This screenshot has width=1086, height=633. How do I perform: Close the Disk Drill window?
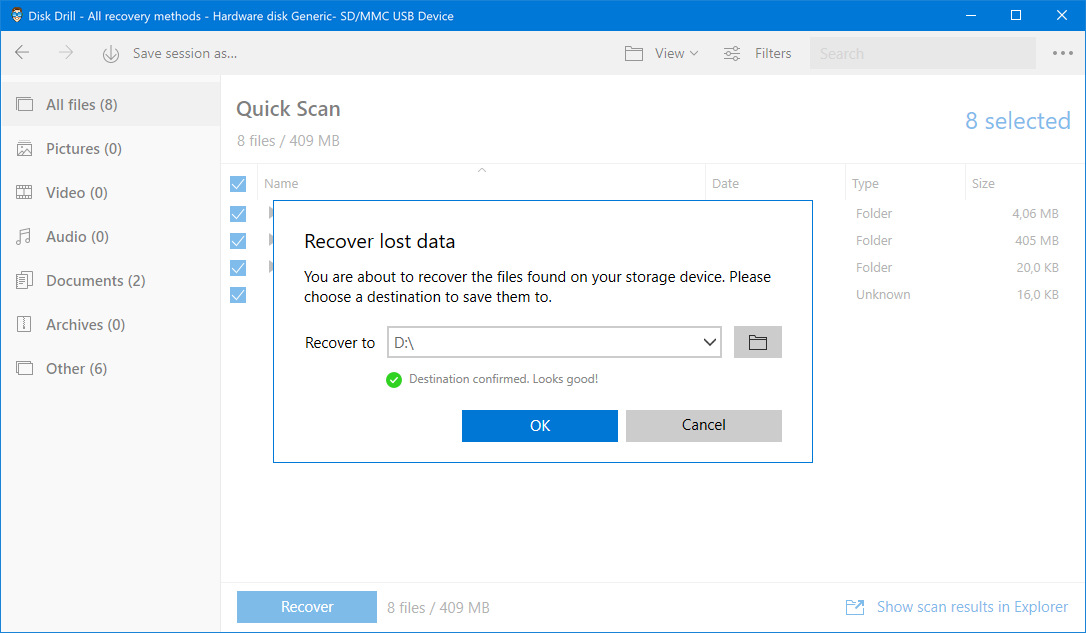1062,15
